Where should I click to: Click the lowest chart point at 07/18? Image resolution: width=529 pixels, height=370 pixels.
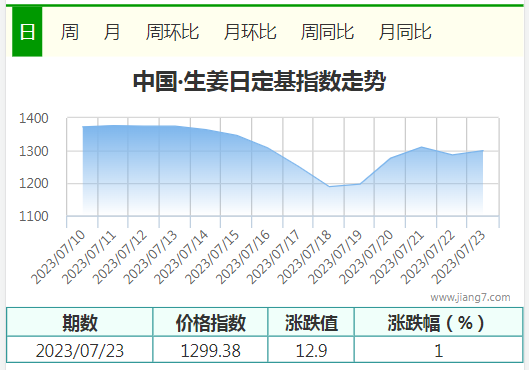click(329, 187)
